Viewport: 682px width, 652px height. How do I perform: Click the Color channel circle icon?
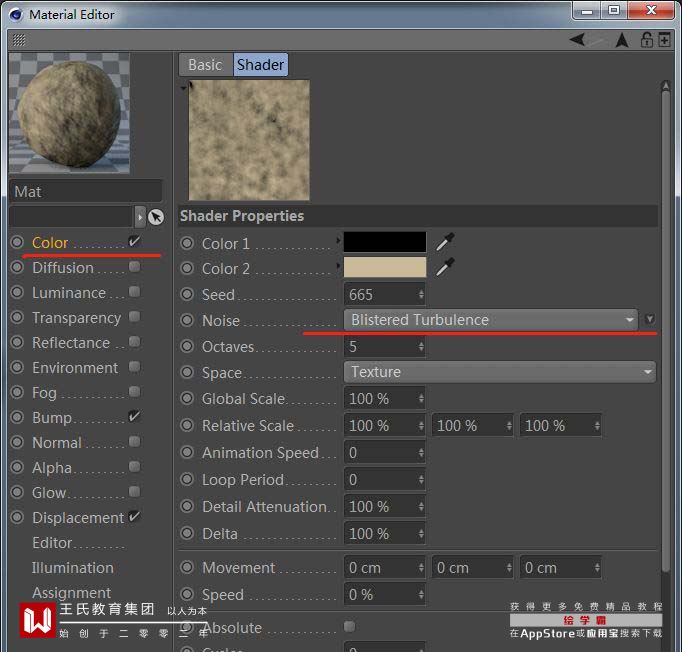pos(17,242)
